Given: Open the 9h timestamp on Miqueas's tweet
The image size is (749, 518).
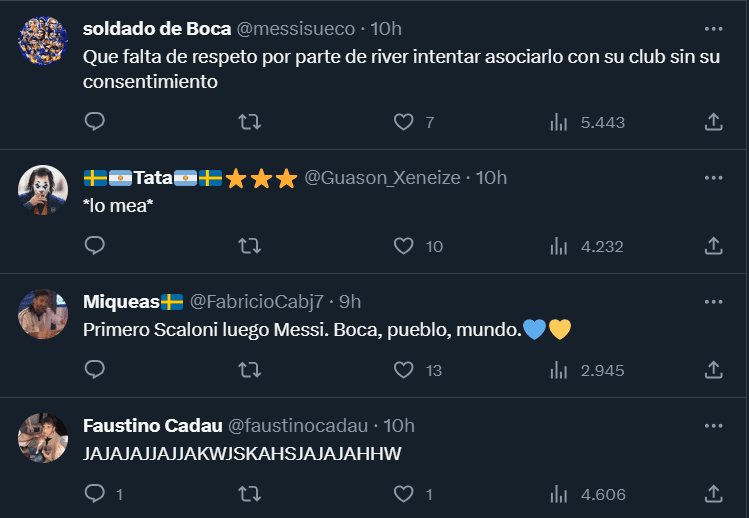Looking at the screenshot, I should 350,302.
